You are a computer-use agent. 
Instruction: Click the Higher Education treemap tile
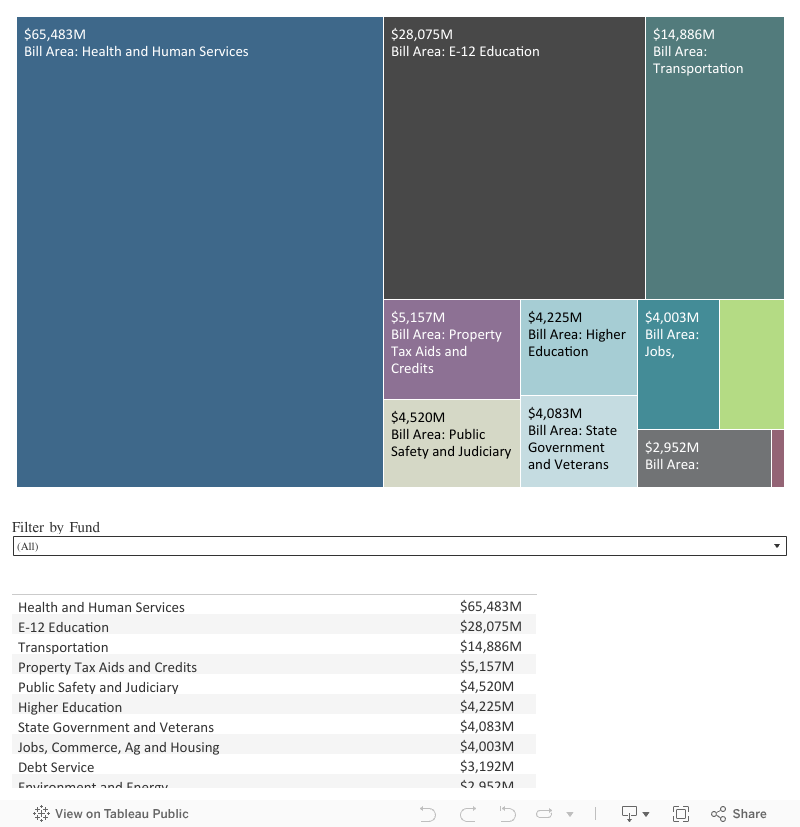point(578,347)
